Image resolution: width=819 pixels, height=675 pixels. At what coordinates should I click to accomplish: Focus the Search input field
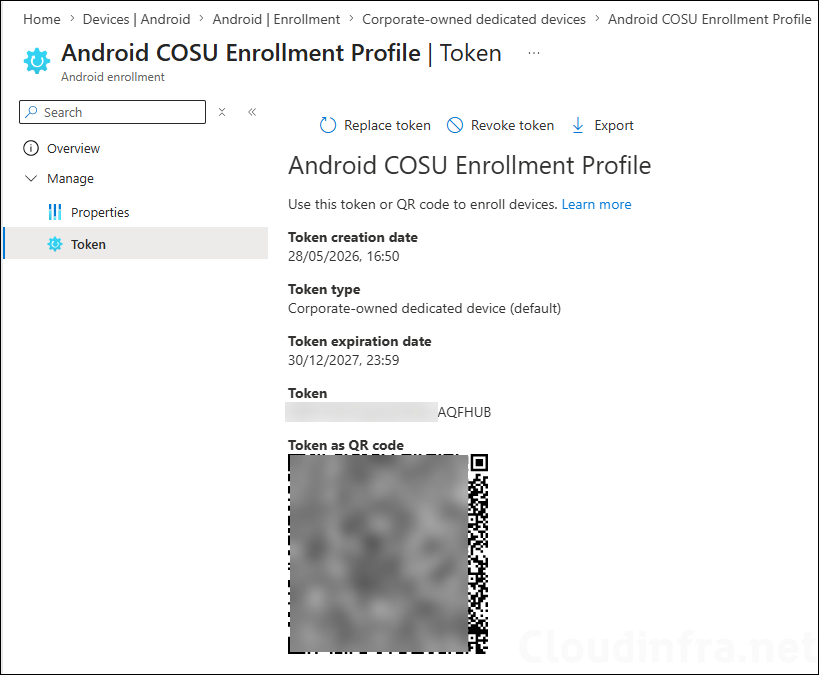click(x=112, y=112)
